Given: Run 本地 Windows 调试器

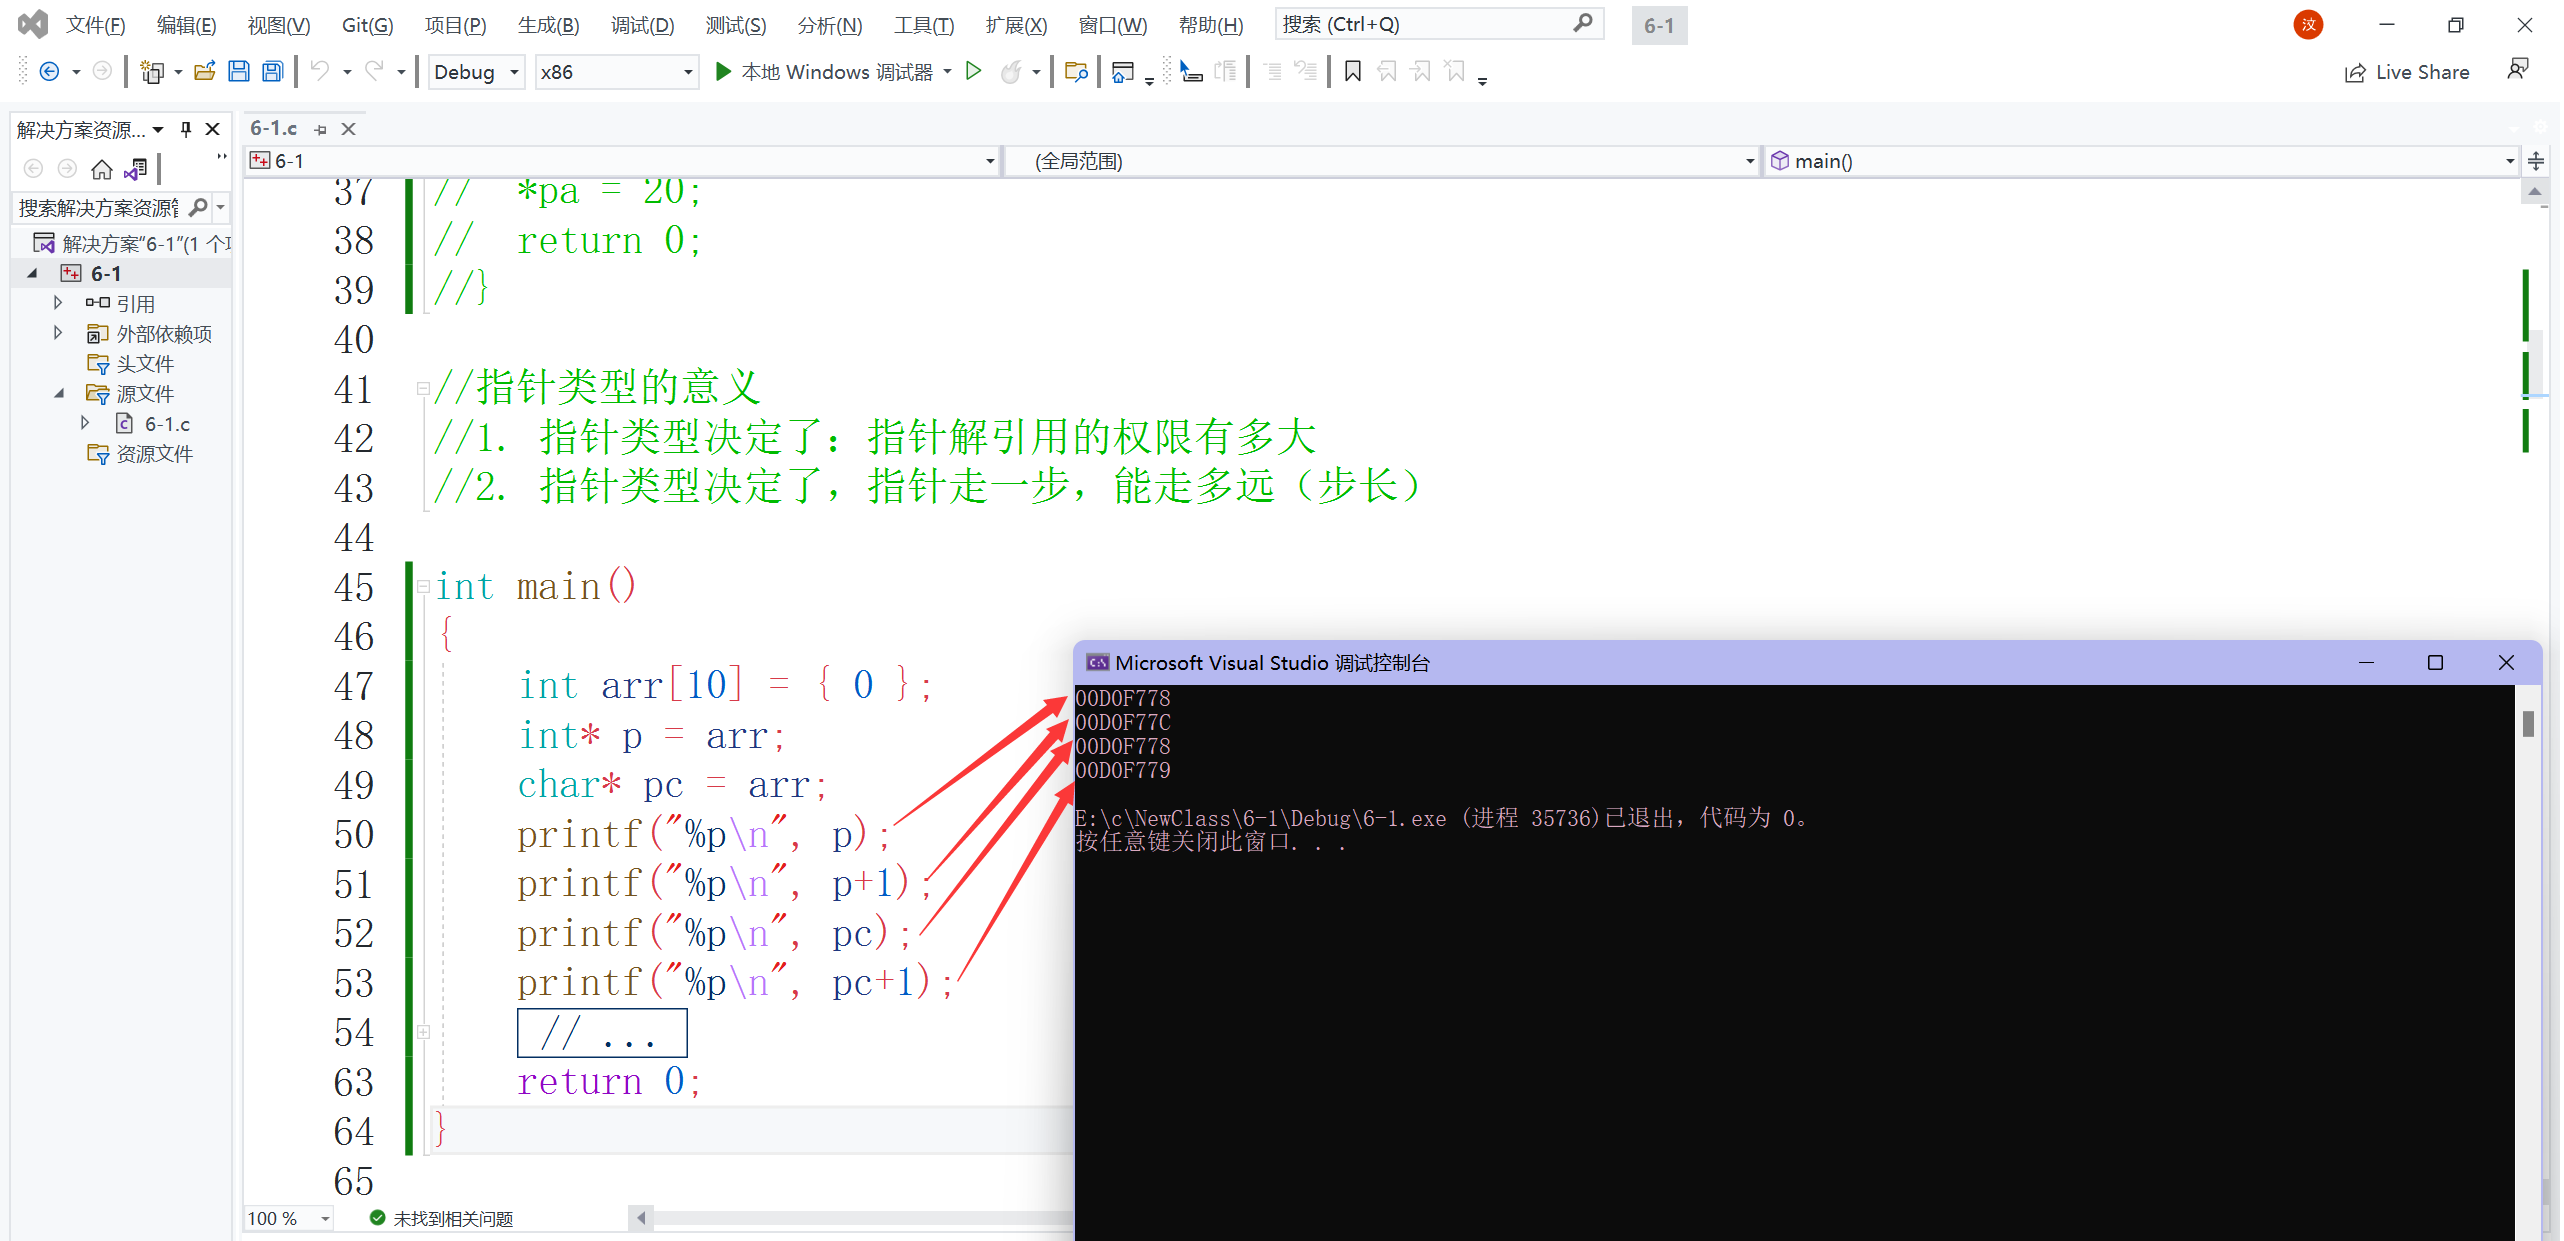Looking at the screenshot, I should click(x=824, y=72).
